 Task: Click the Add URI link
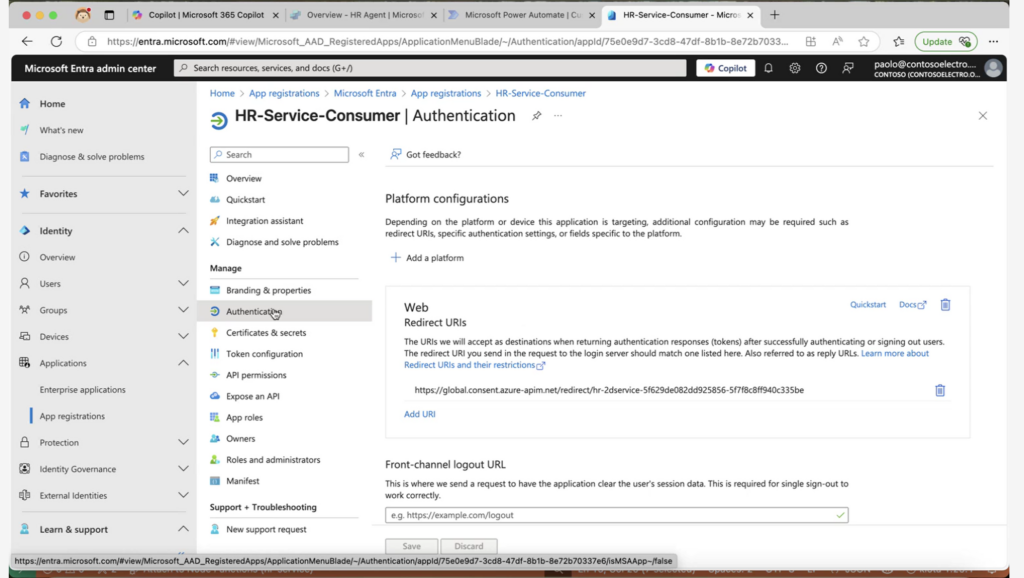coord(419,414)
